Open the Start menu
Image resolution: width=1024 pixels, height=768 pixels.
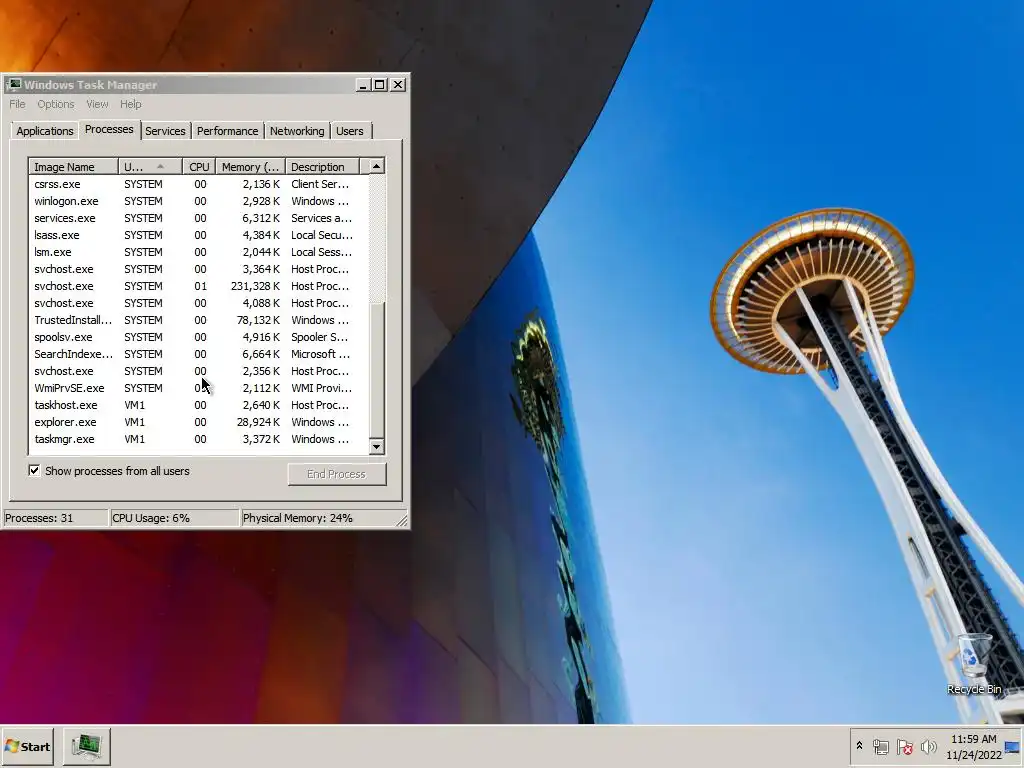point(27,746)
